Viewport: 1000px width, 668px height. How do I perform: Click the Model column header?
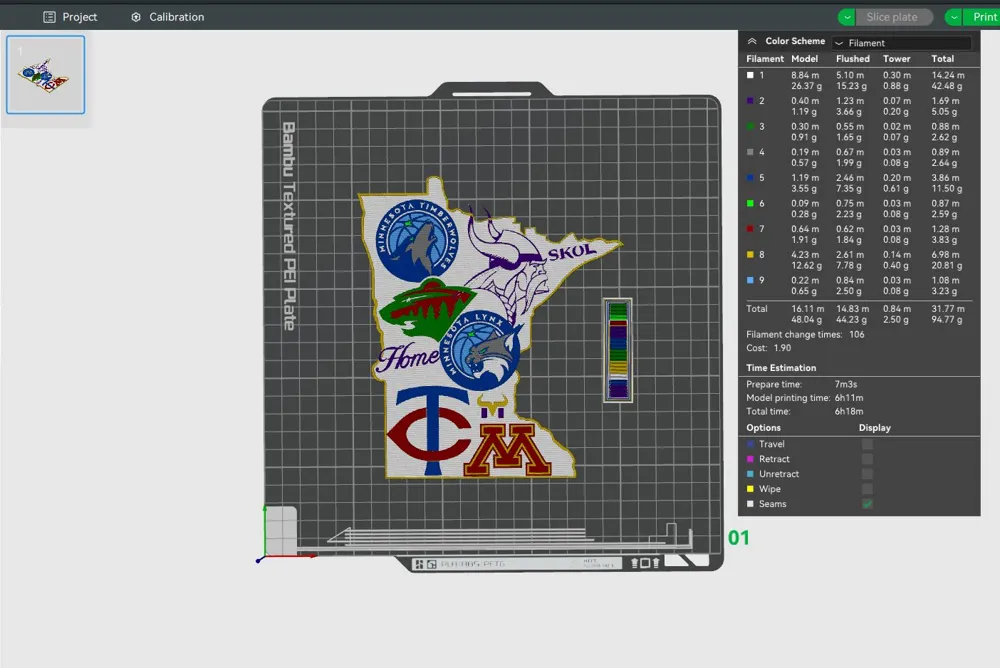(804, 59)
